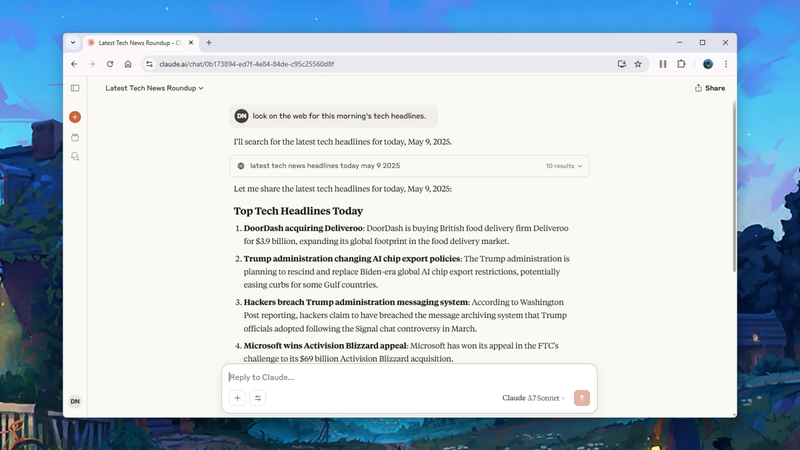Open the chats history icon in sidebar

[75, 156]
